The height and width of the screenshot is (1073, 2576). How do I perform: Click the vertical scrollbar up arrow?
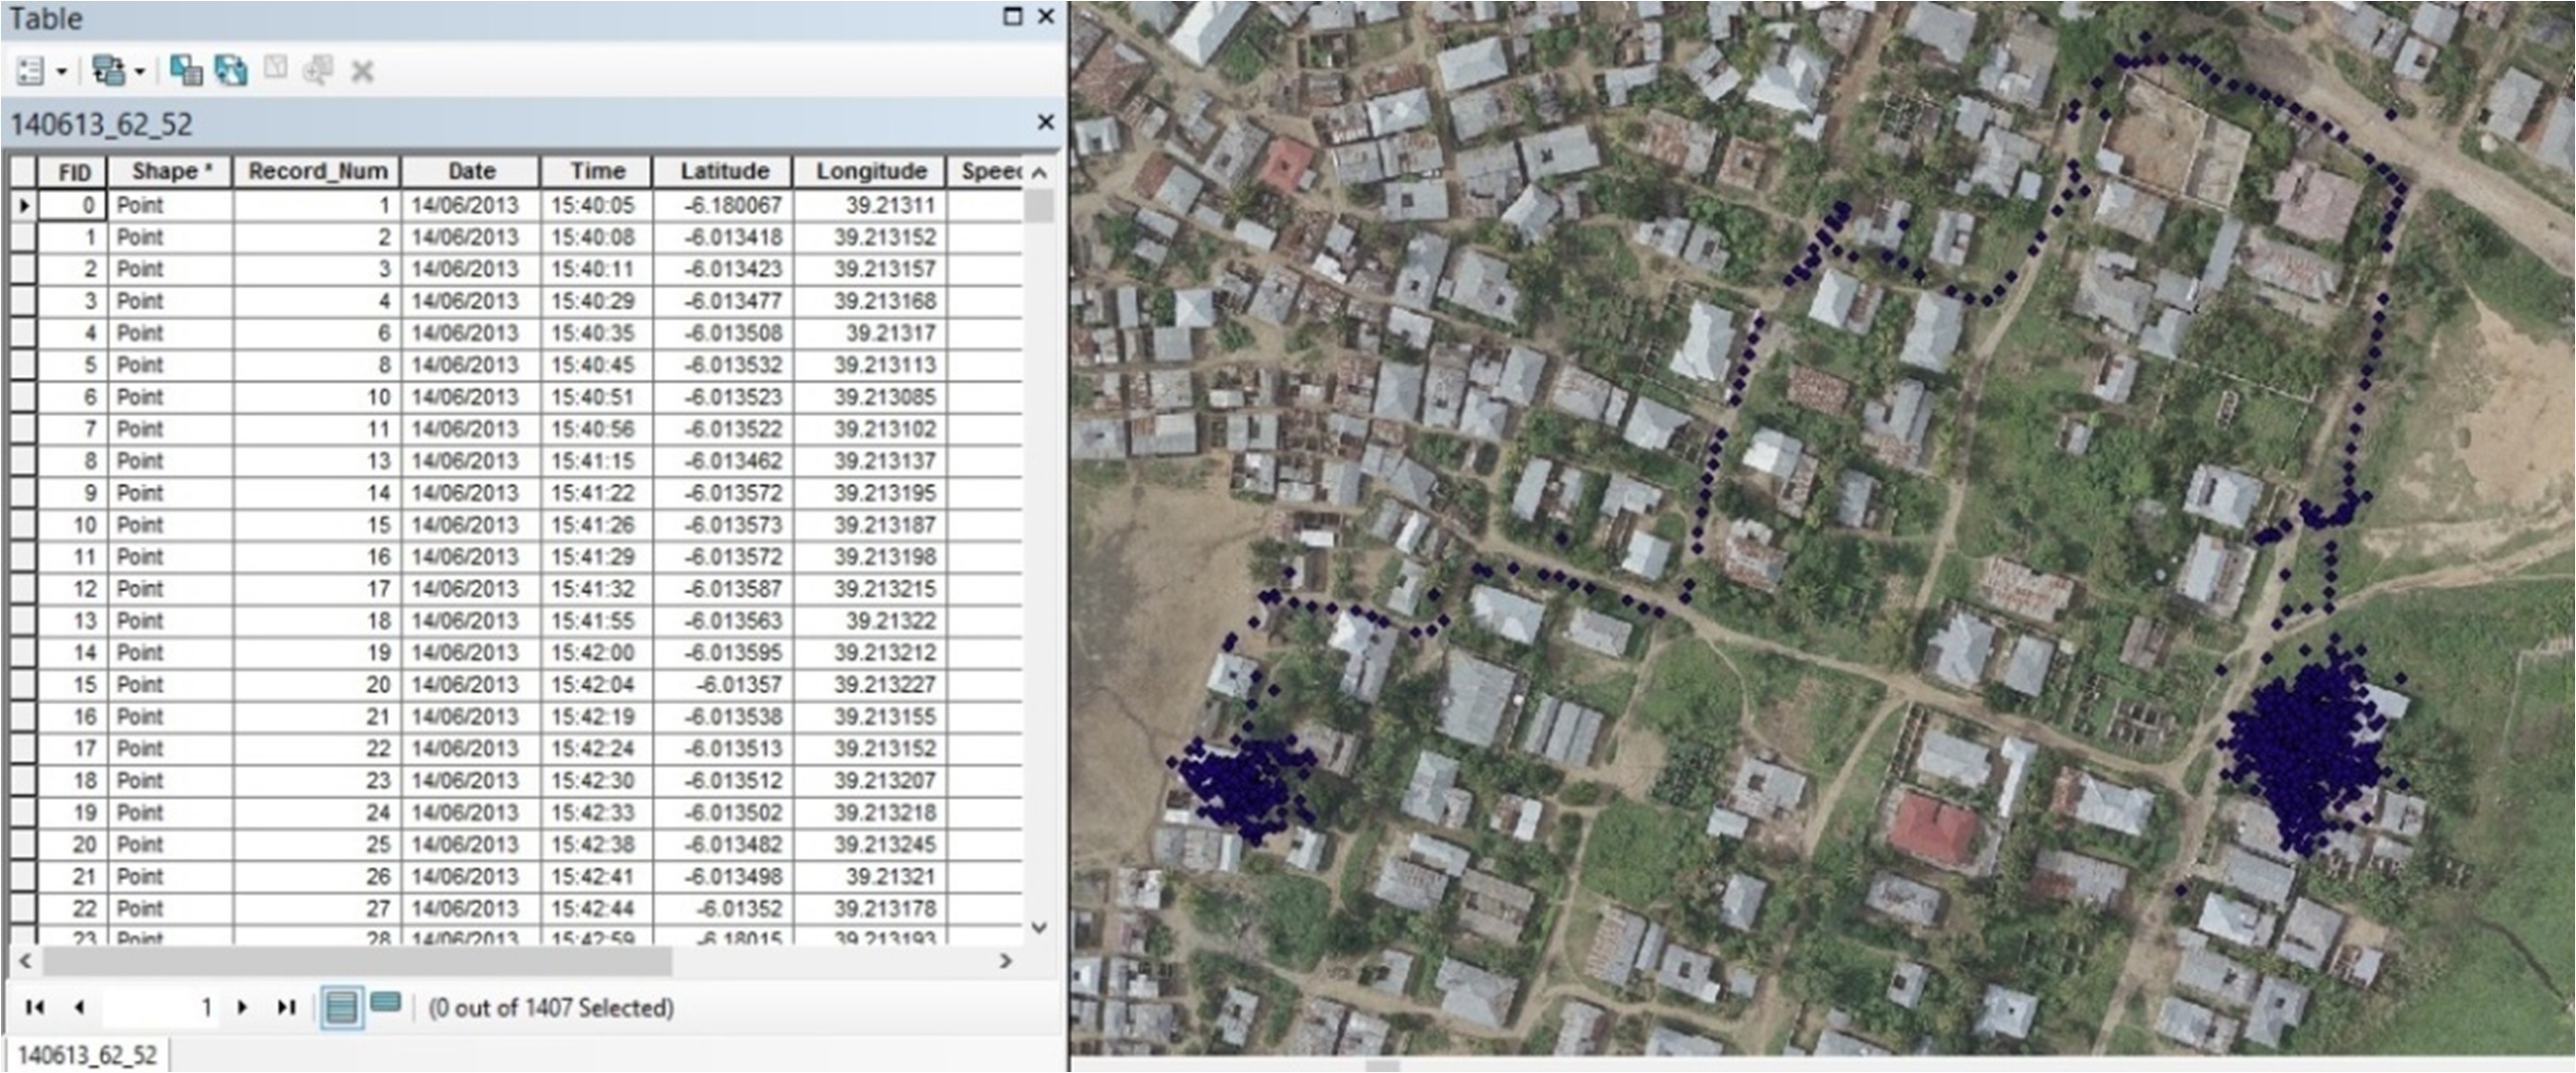click(1040, 173)
